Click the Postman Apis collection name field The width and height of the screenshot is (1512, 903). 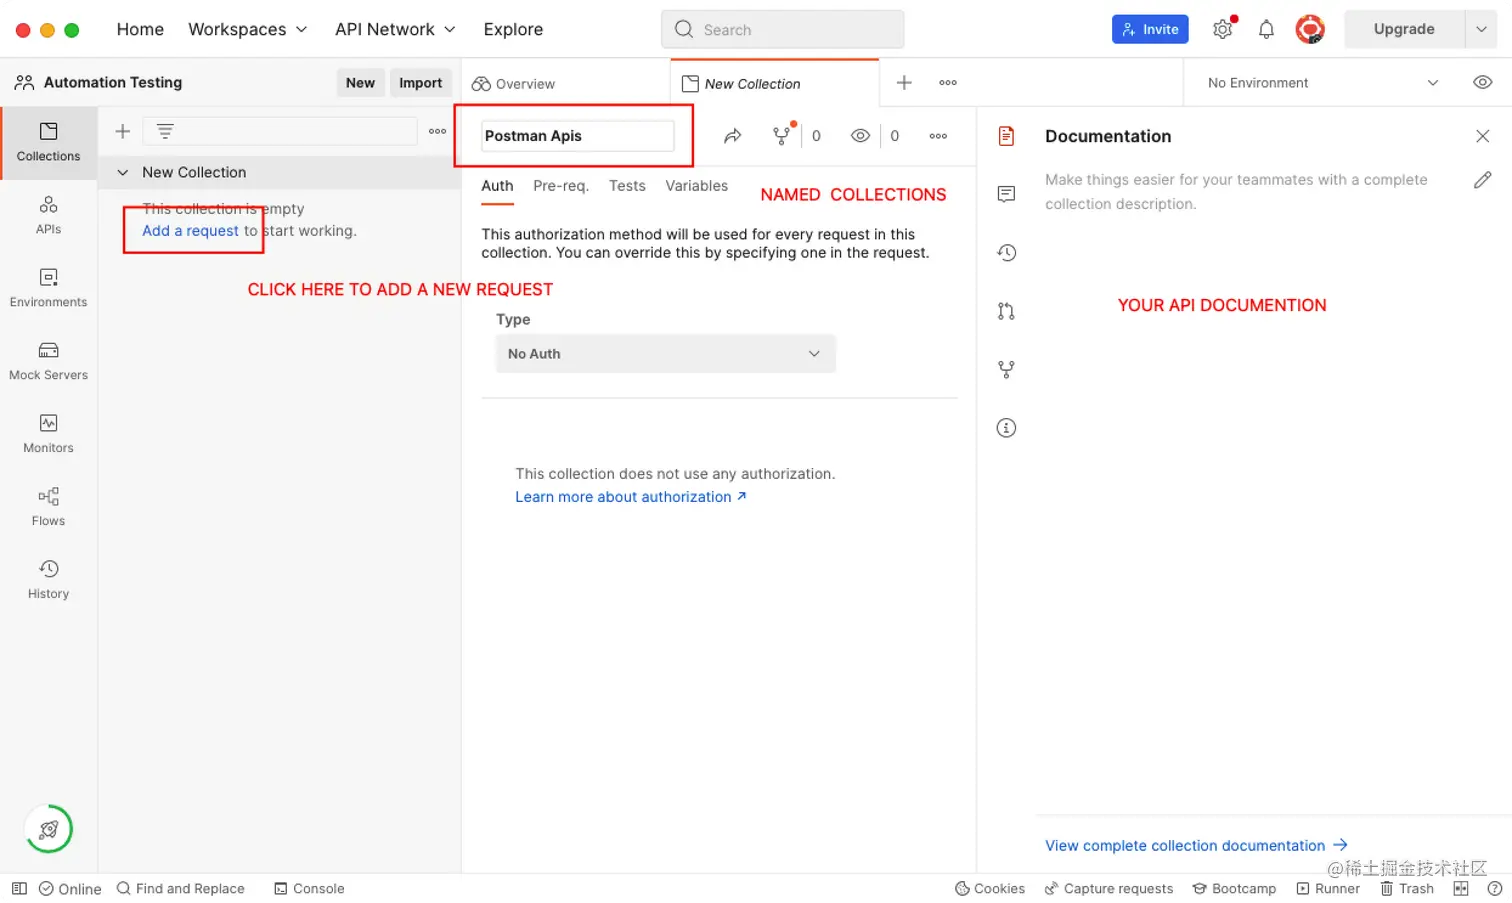pos(577,136)
